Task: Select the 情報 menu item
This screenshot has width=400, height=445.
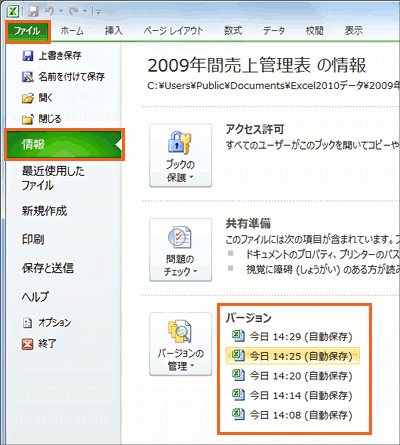Action: click(64, 144)
